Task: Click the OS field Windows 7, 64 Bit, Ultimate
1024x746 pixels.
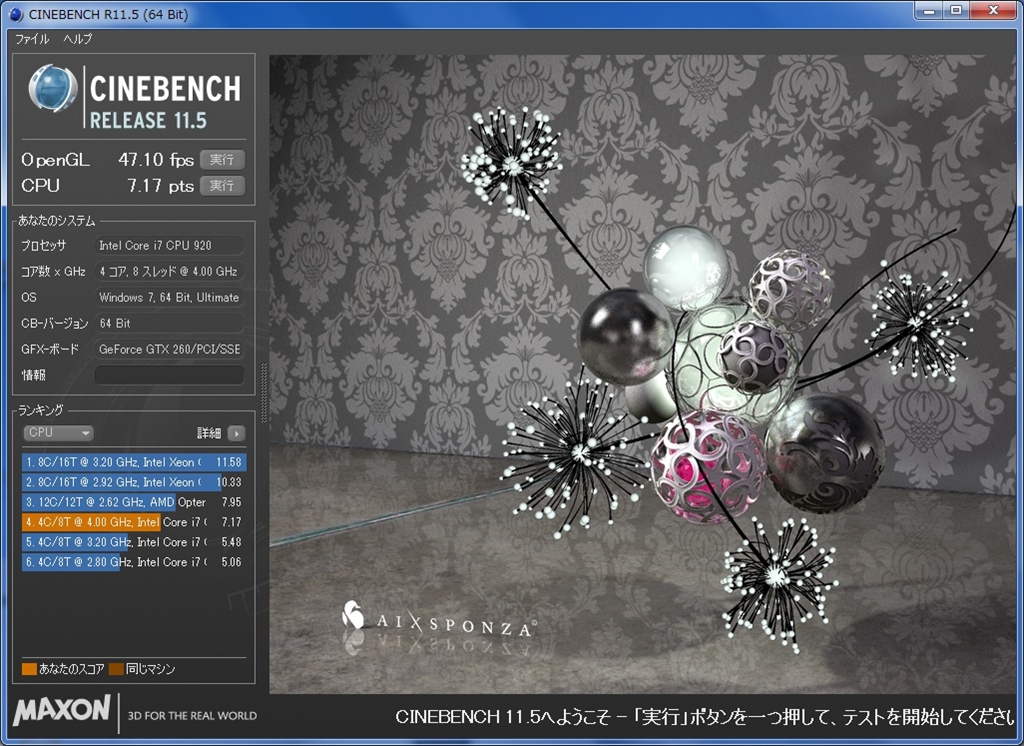Action: [169, 297]
